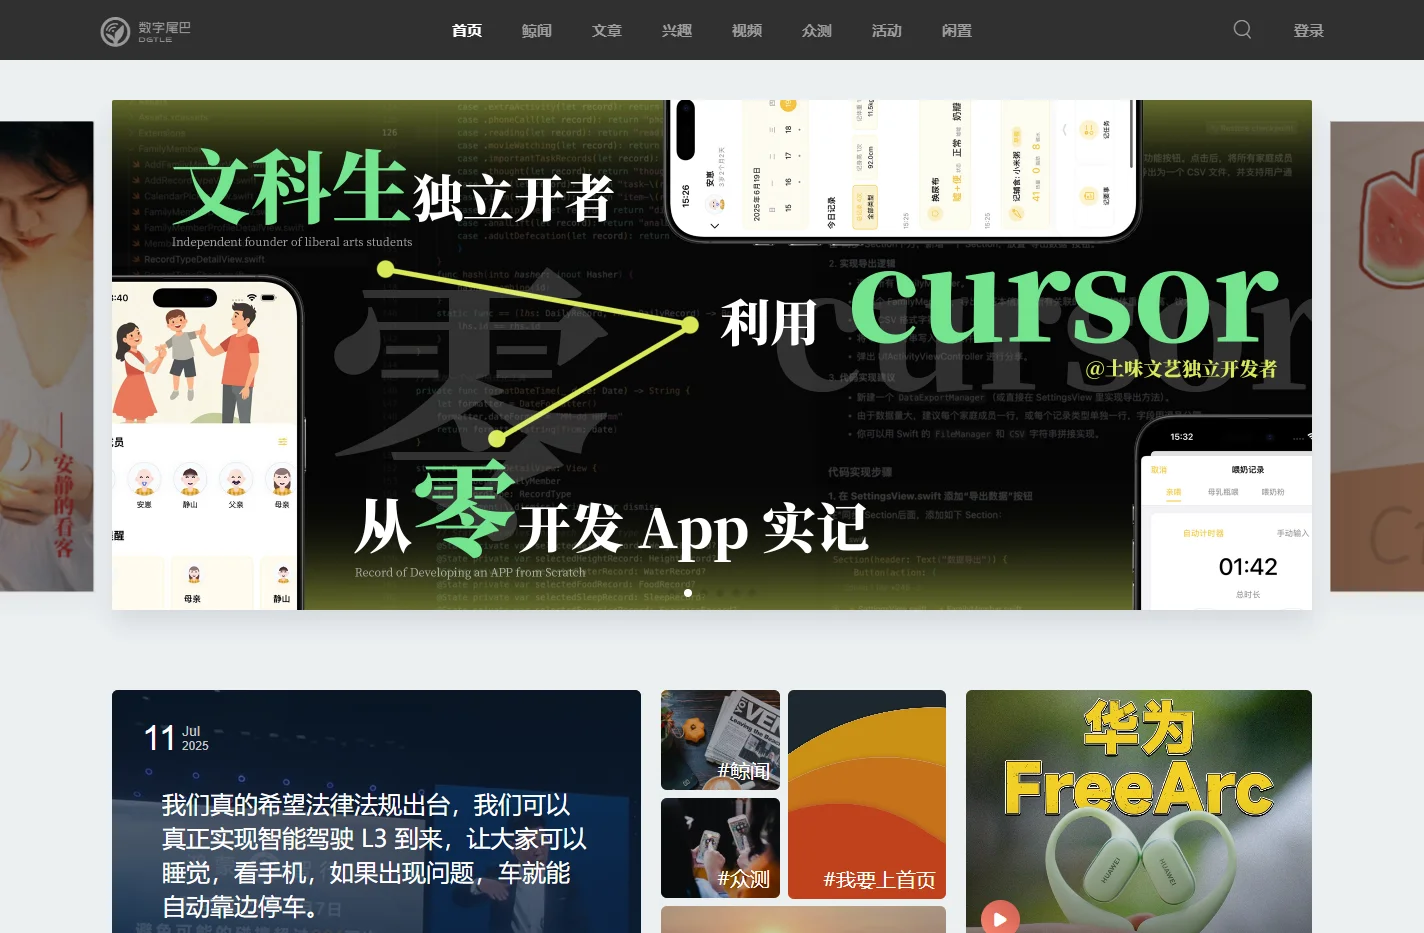This screenshot has height=933, width=1424.
Task: Open the search magnifier icon
Action: (x=1242, y=29)
